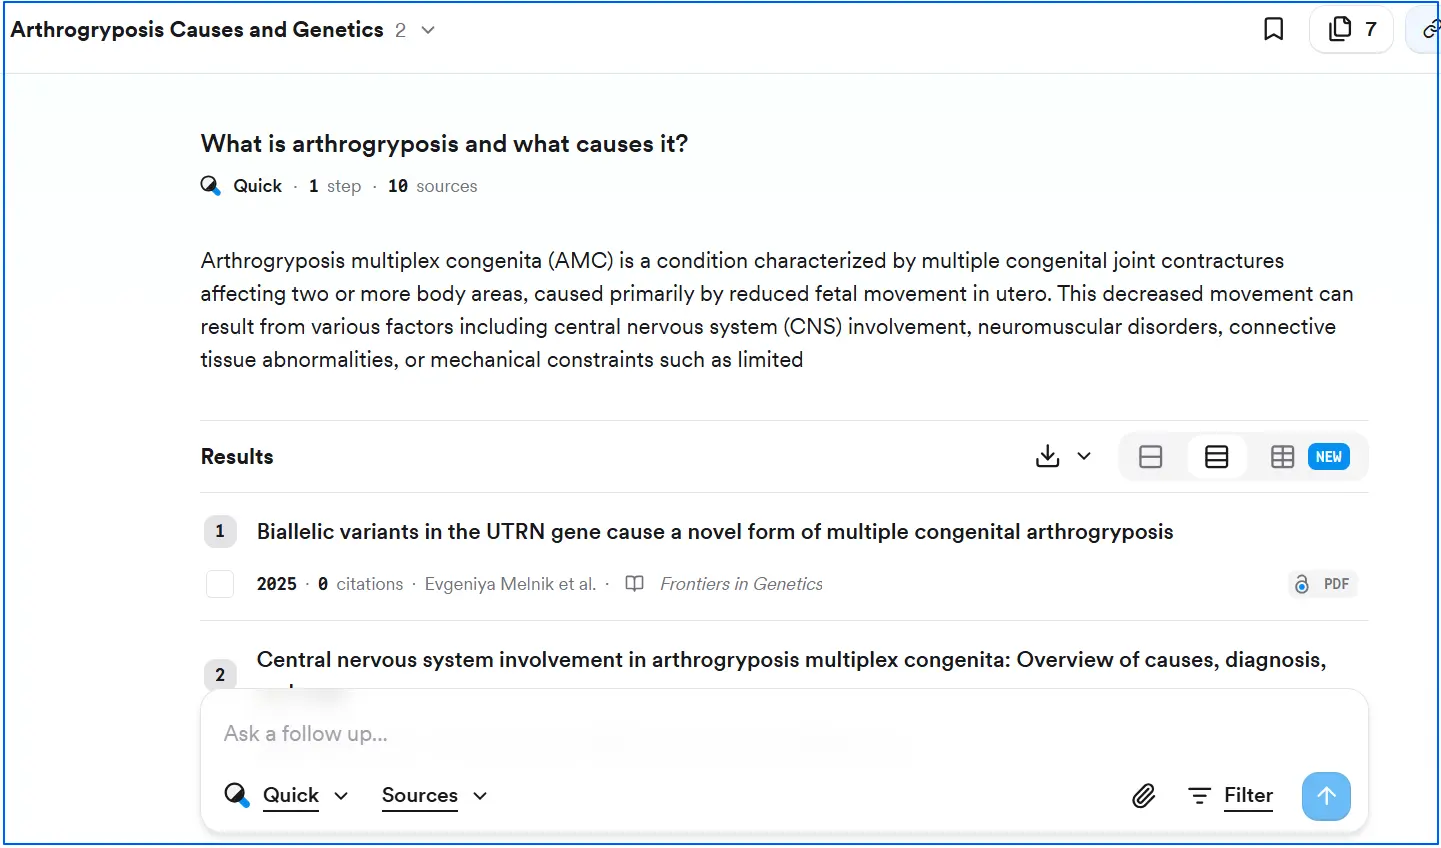This screenshot has width=1441, height=848.
Task: Switch to compact split results view
Action: point(1151,457)
